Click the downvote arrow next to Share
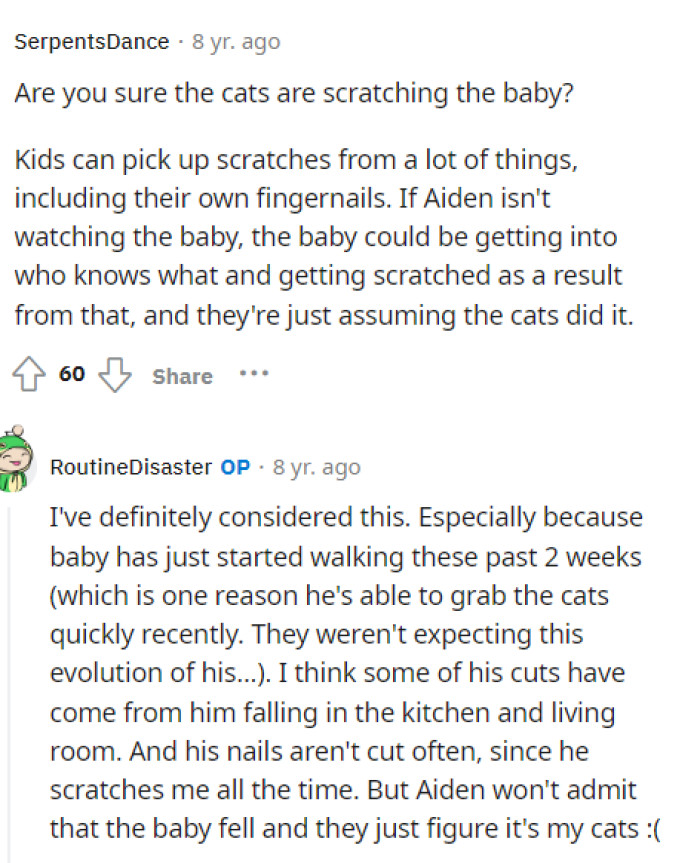The image size is (700, 863). pos(115,377)
